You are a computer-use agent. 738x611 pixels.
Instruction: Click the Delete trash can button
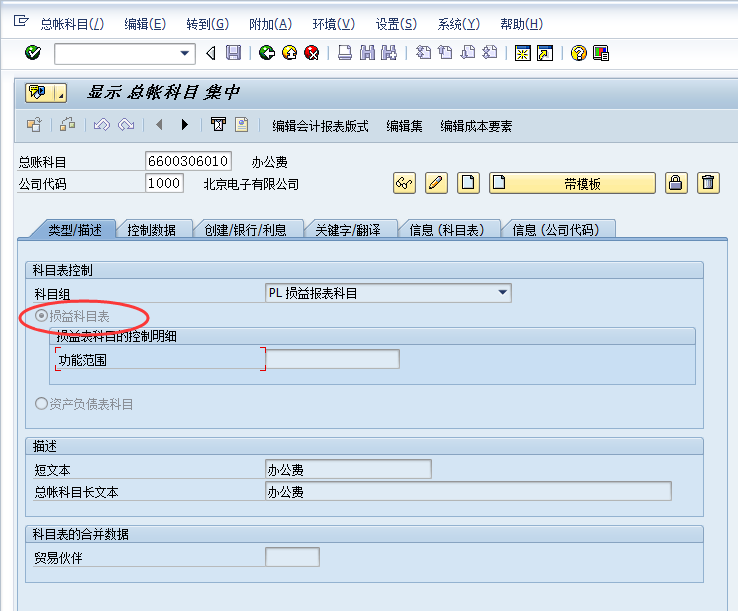[708, 183]
